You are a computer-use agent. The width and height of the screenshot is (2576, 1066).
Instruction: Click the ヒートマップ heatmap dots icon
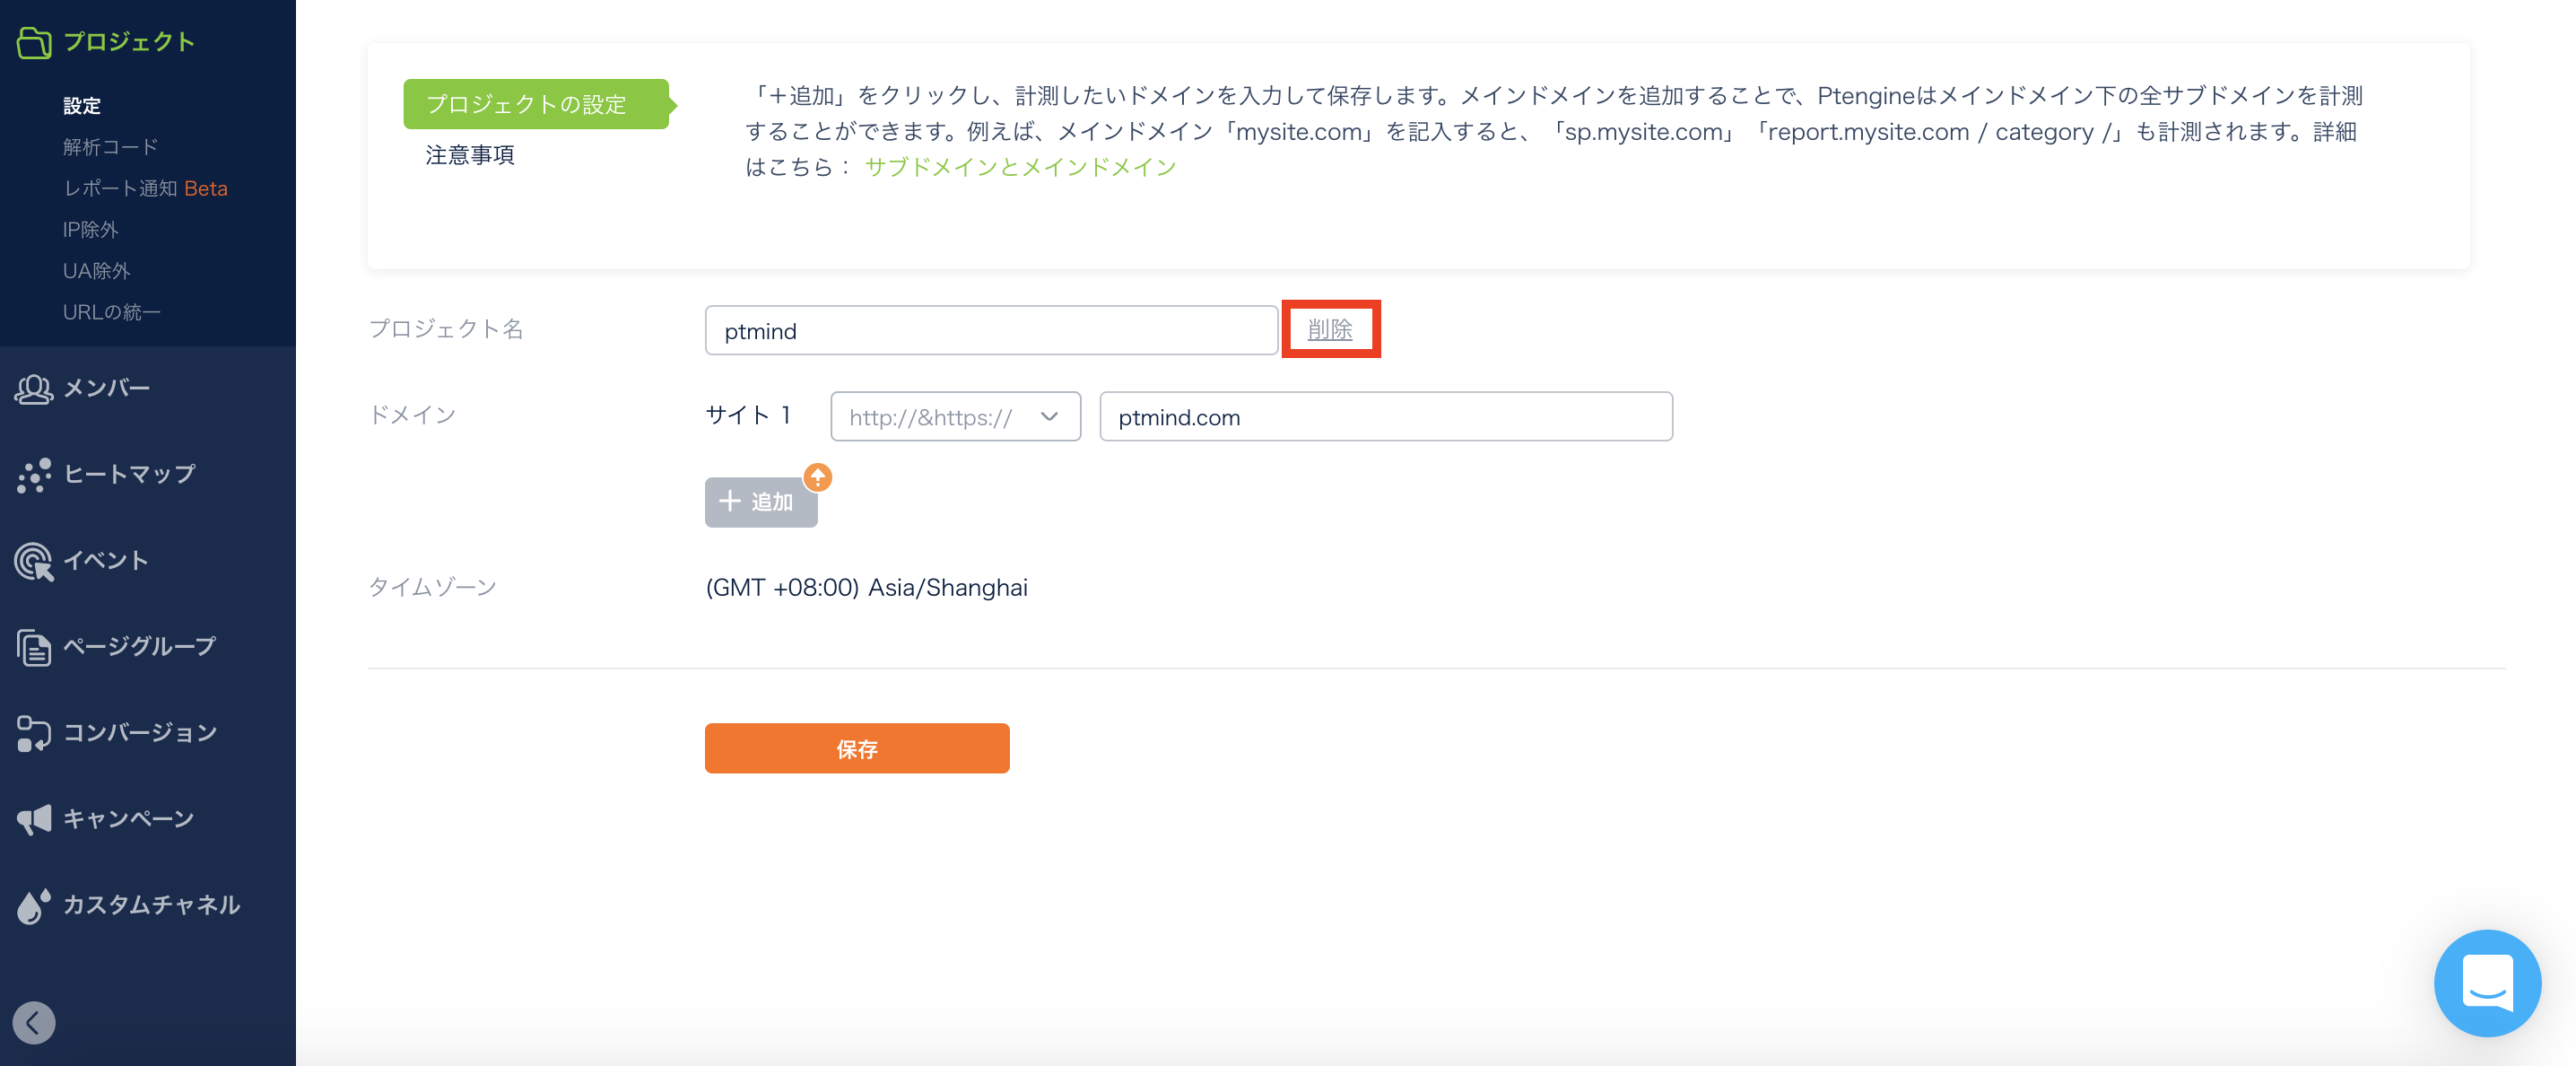pyautogui.click(x=34, y=475)
